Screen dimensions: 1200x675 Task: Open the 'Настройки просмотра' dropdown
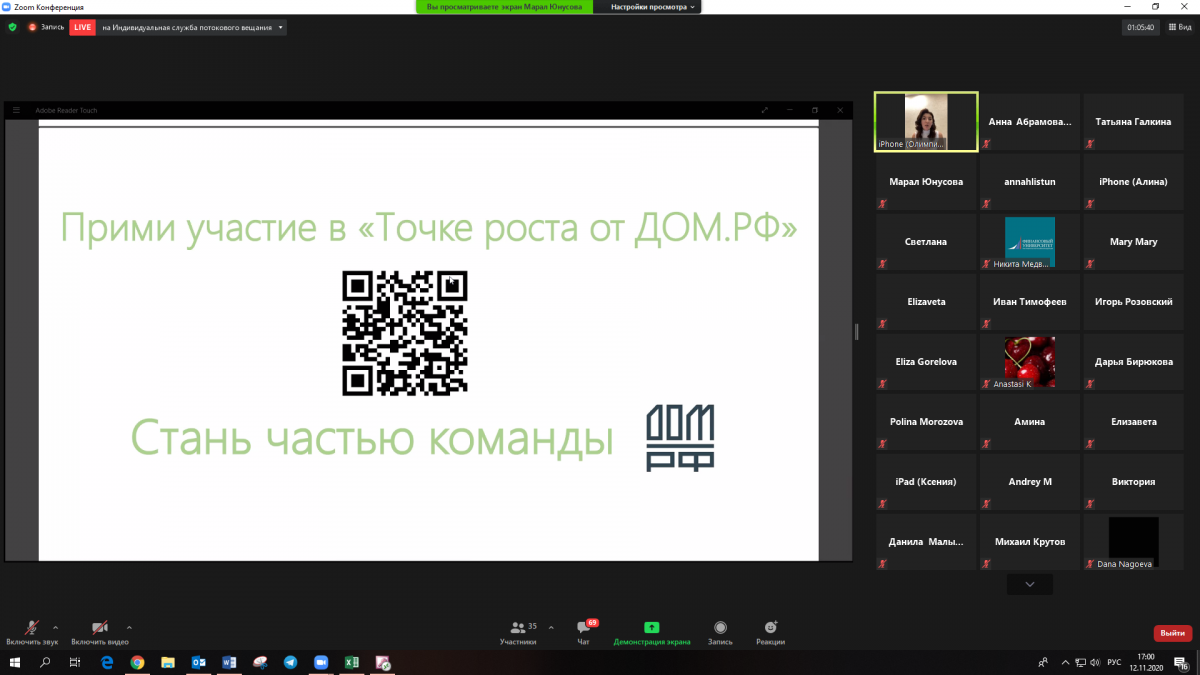click(654, 6)
